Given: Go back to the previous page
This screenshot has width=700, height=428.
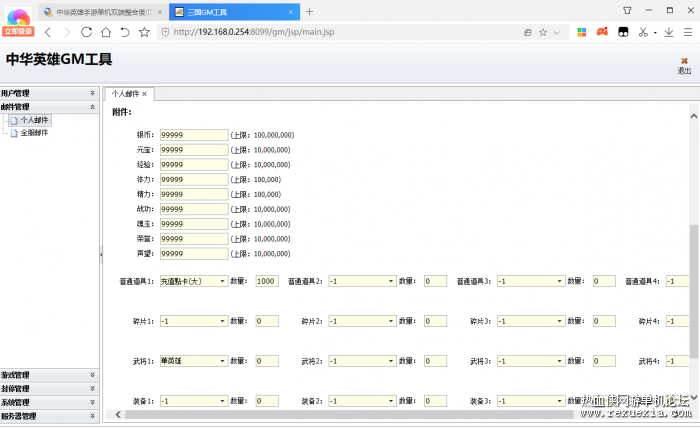Looking at the screenshot, I should pos(48,32).
